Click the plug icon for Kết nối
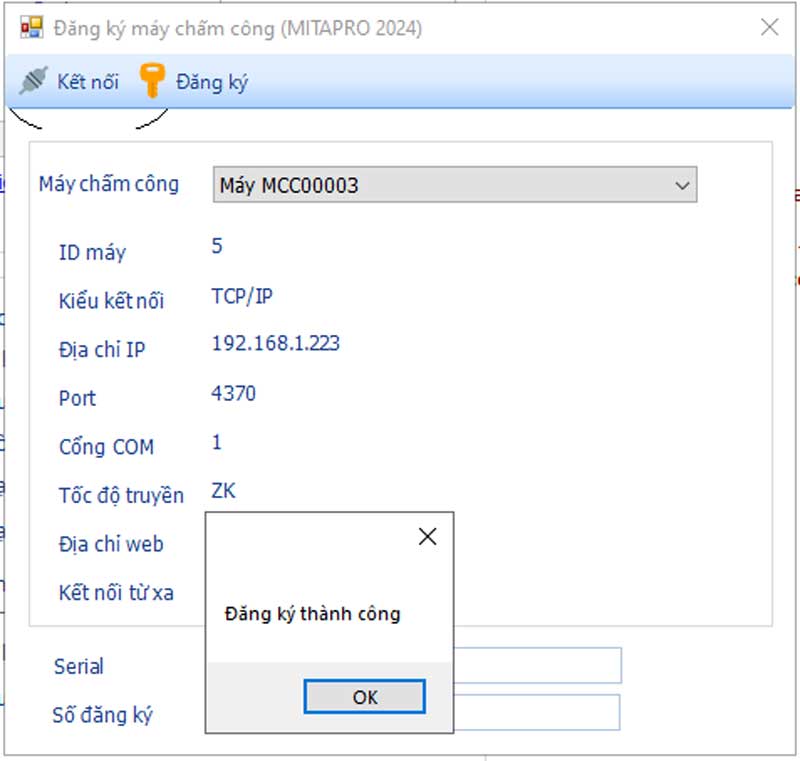This screenshot has height=761, width=800. click(34, 81)
